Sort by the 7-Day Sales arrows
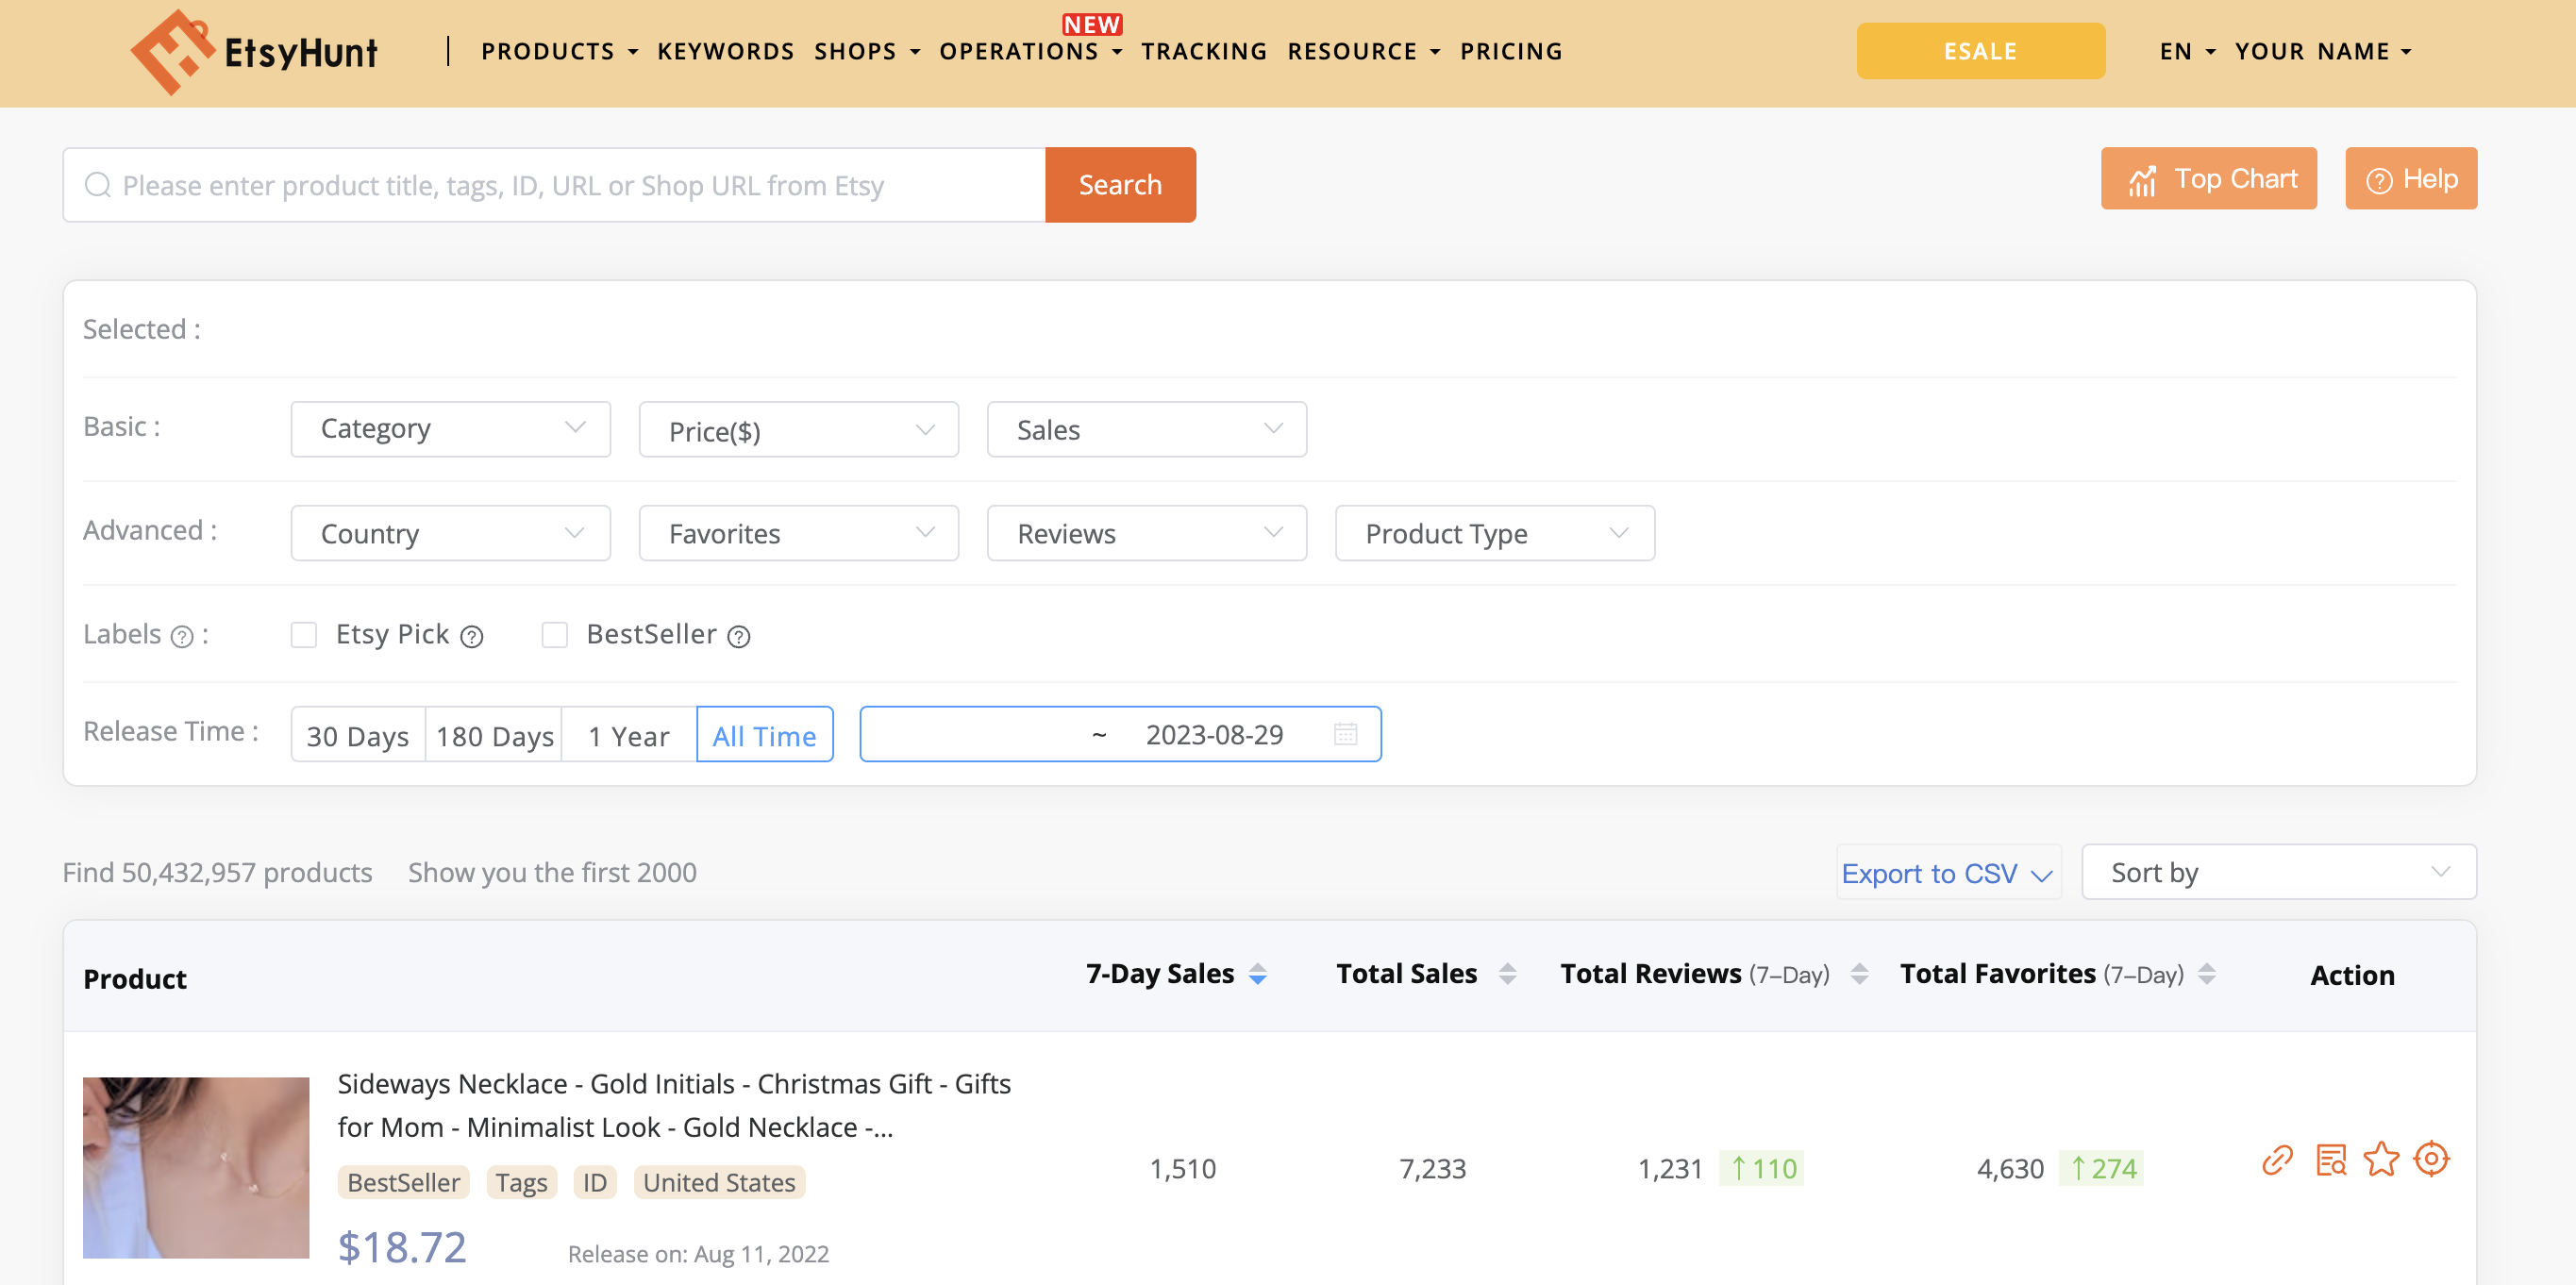This screenshot has width=2576, height=1285. point(1258,974)
